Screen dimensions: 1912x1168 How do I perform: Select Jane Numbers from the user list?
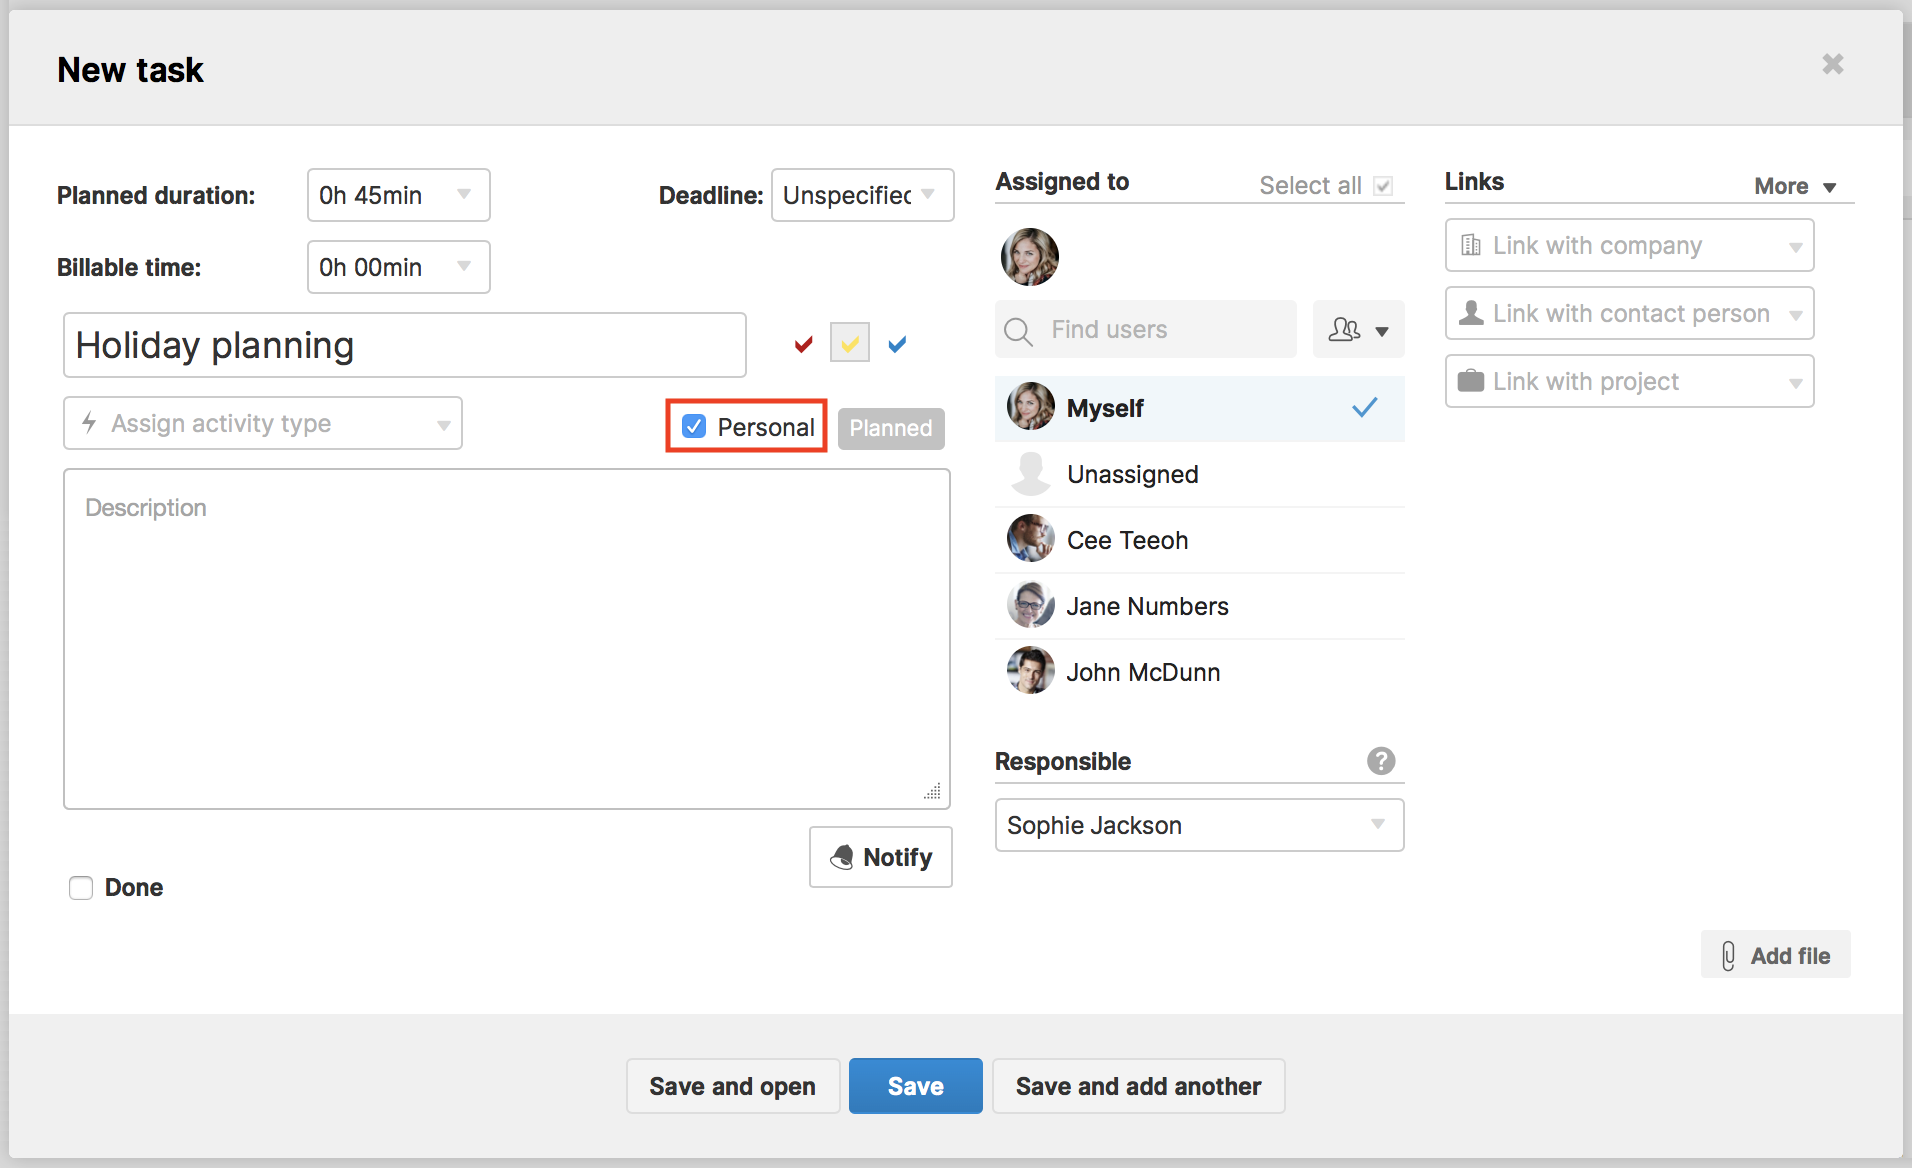coord(1147,606)
